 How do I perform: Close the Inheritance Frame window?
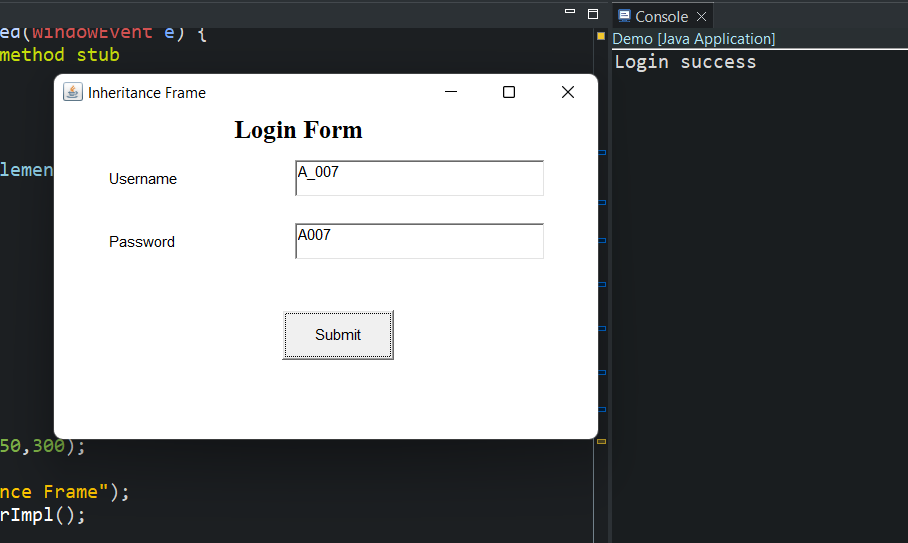(x=568, y=92)
